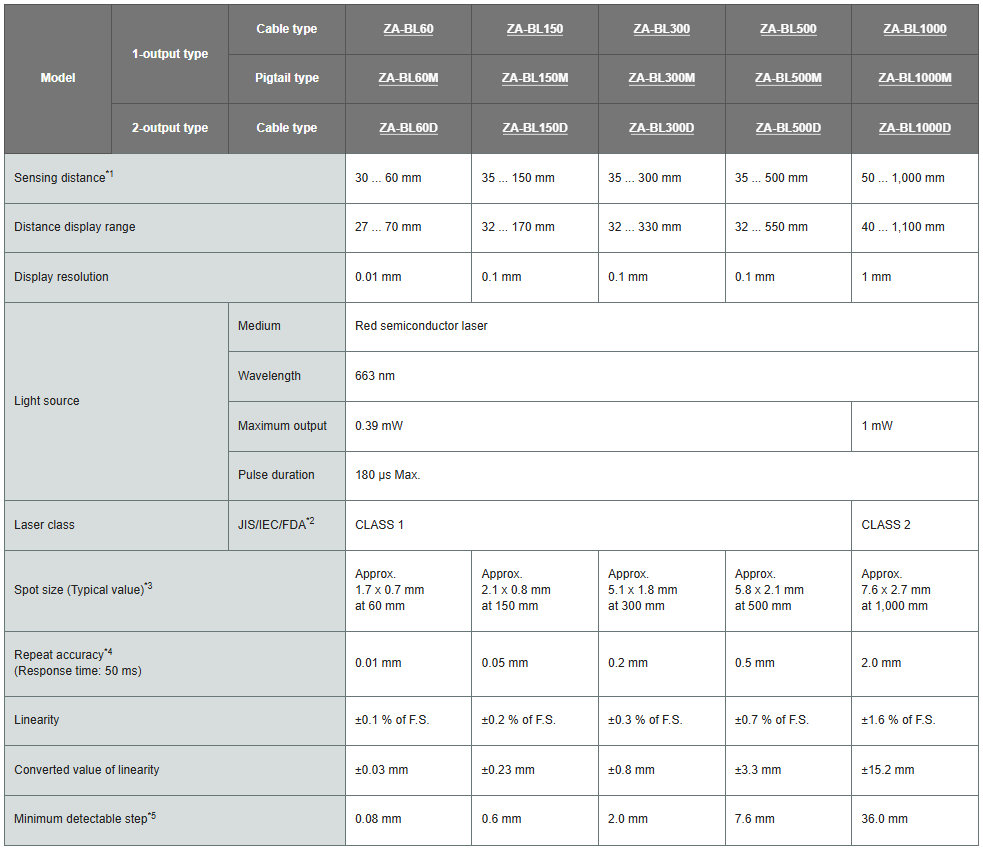Click the 1.7 x 0.7 mm spot size cell
This screenshot has width=983, height=852.
(x=408, y=591)
